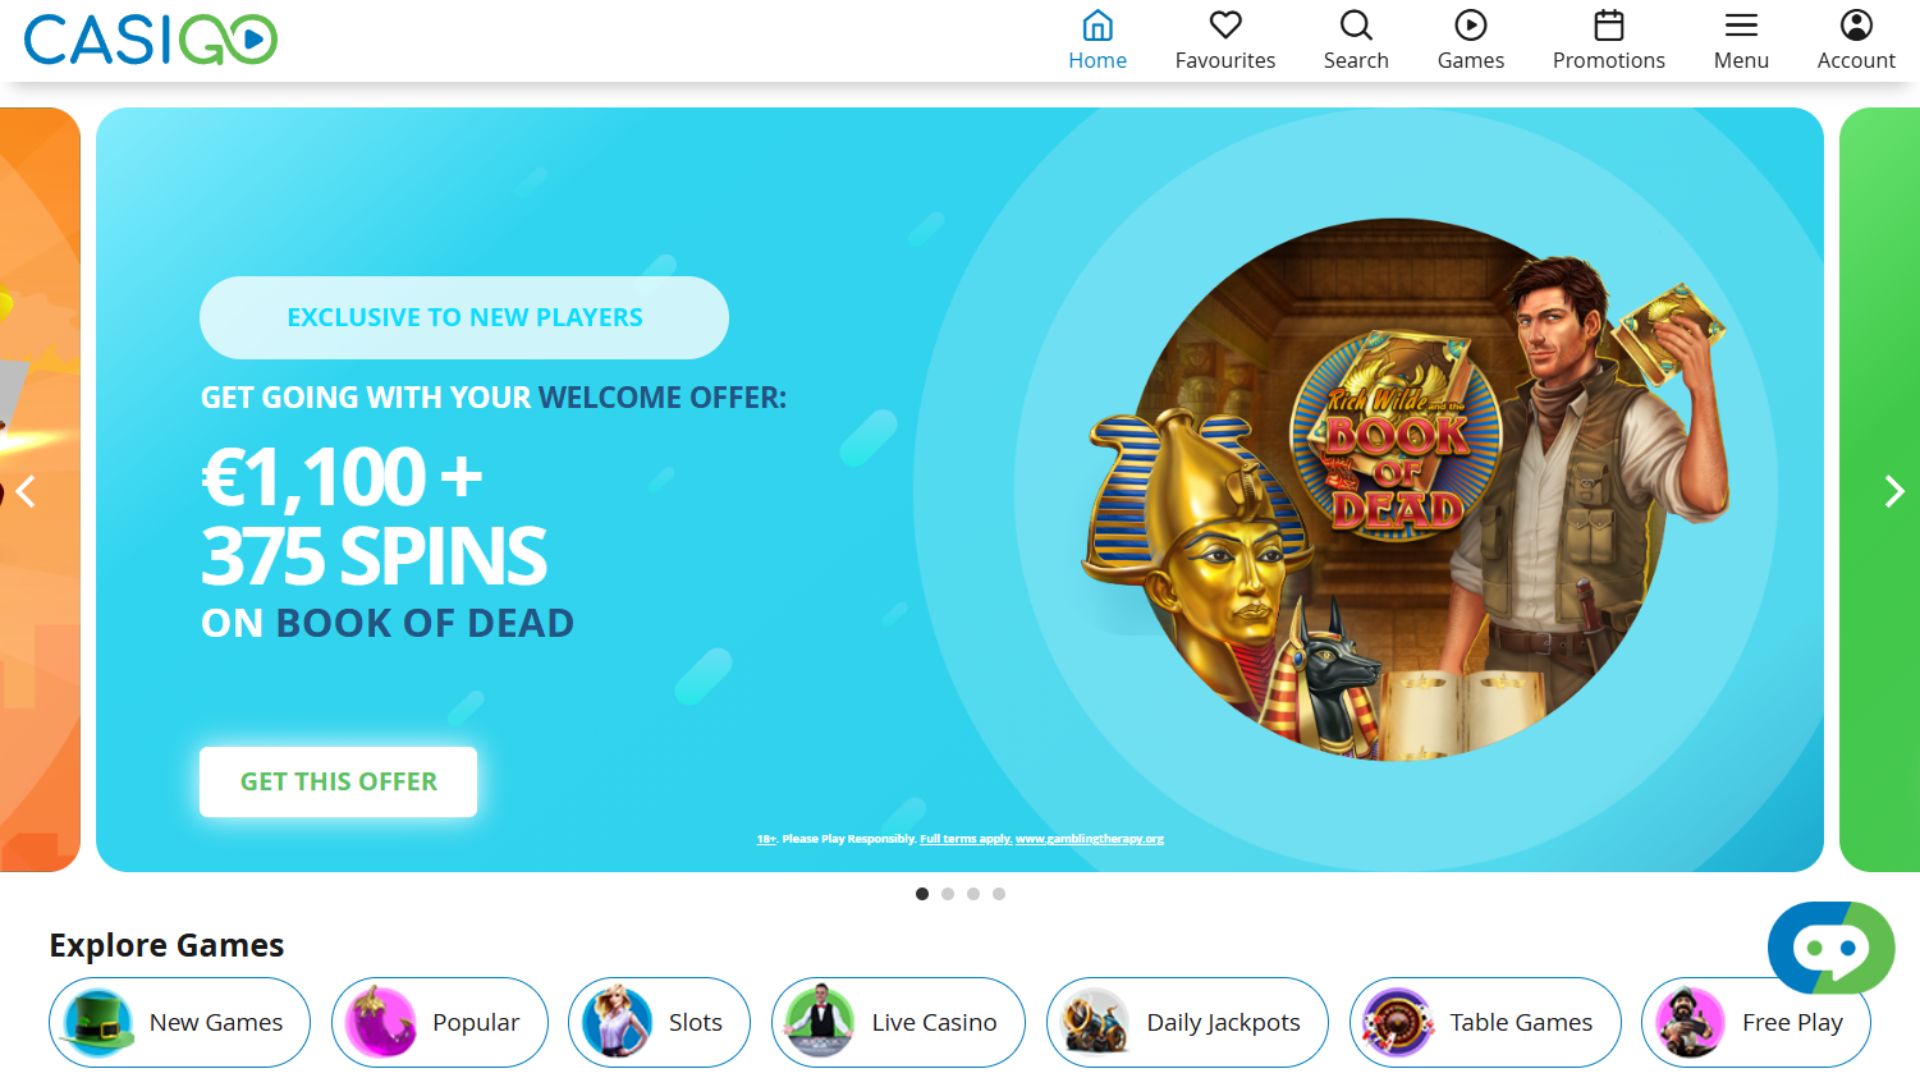Select the third carousel dot
This screenshot has height=1080, width=1920.
[x=973, y=894]
